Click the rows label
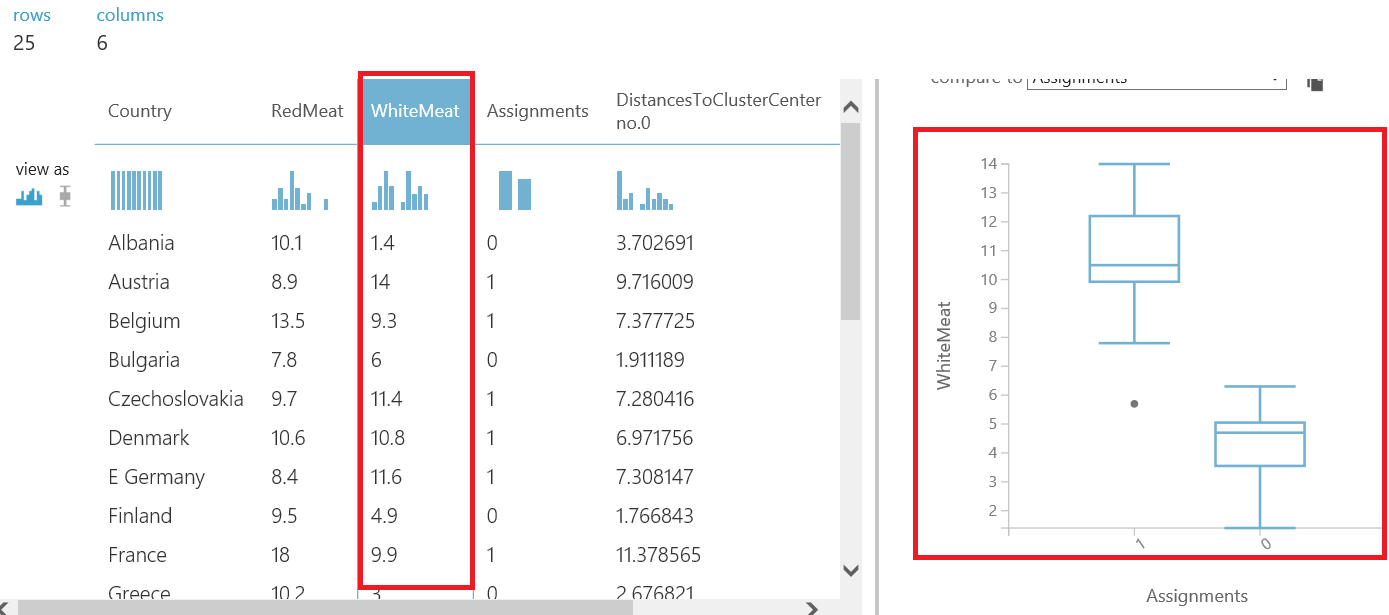Screen dimensions: 1389x615 32,15
